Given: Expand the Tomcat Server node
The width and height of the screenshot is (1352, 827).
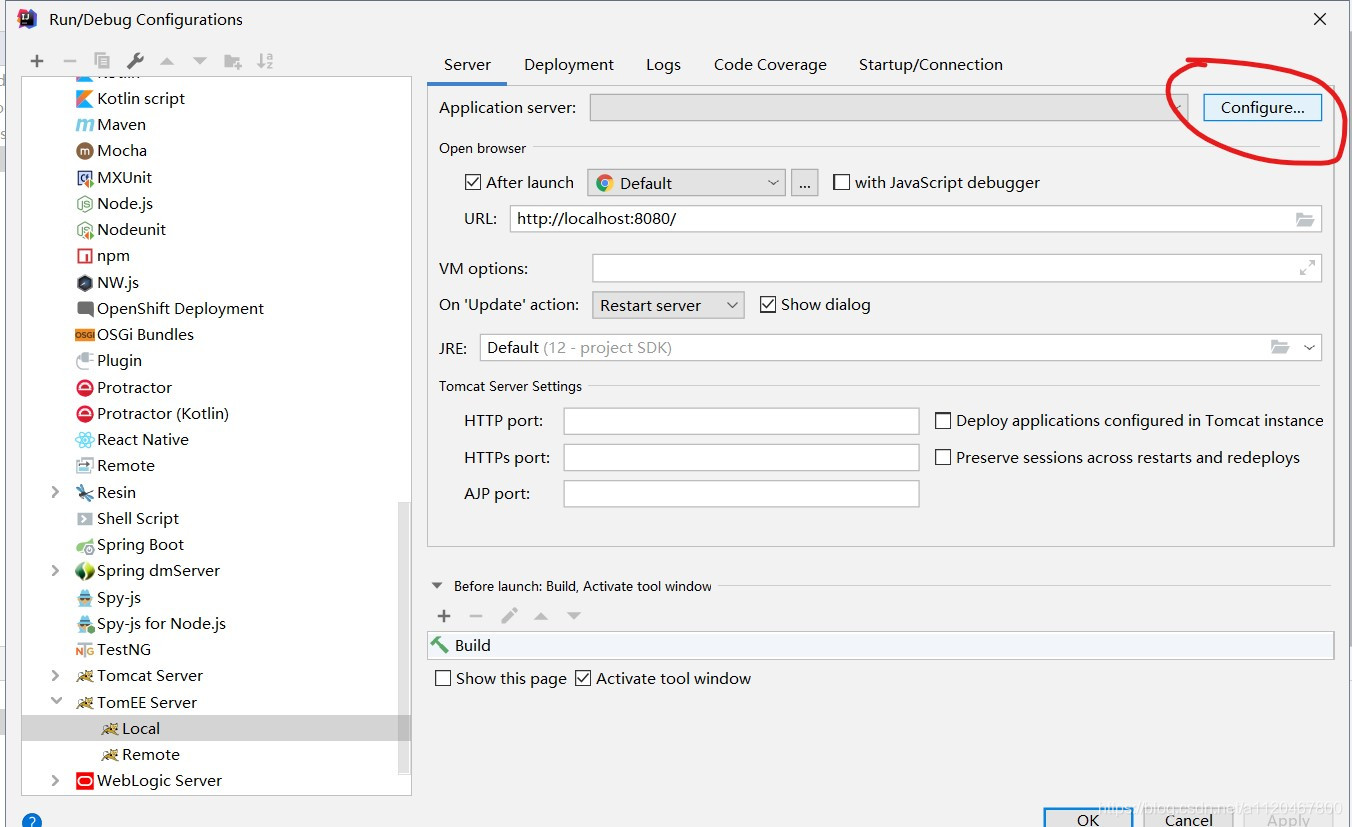Looking at the screenshot, I should [56, 675].
